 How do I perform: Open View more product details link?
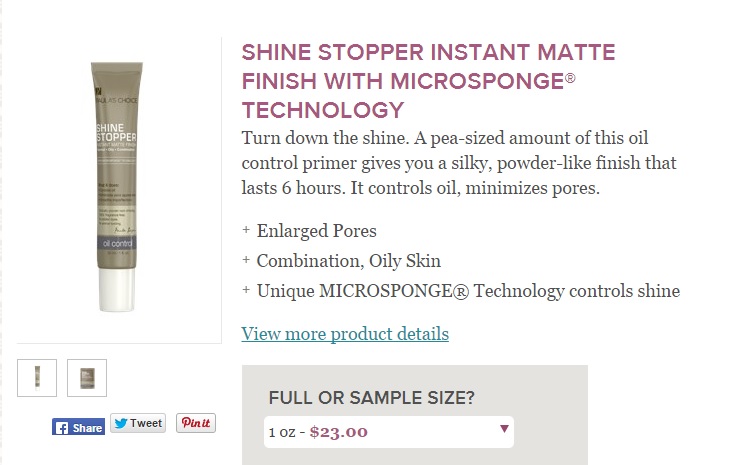(345, 334)
